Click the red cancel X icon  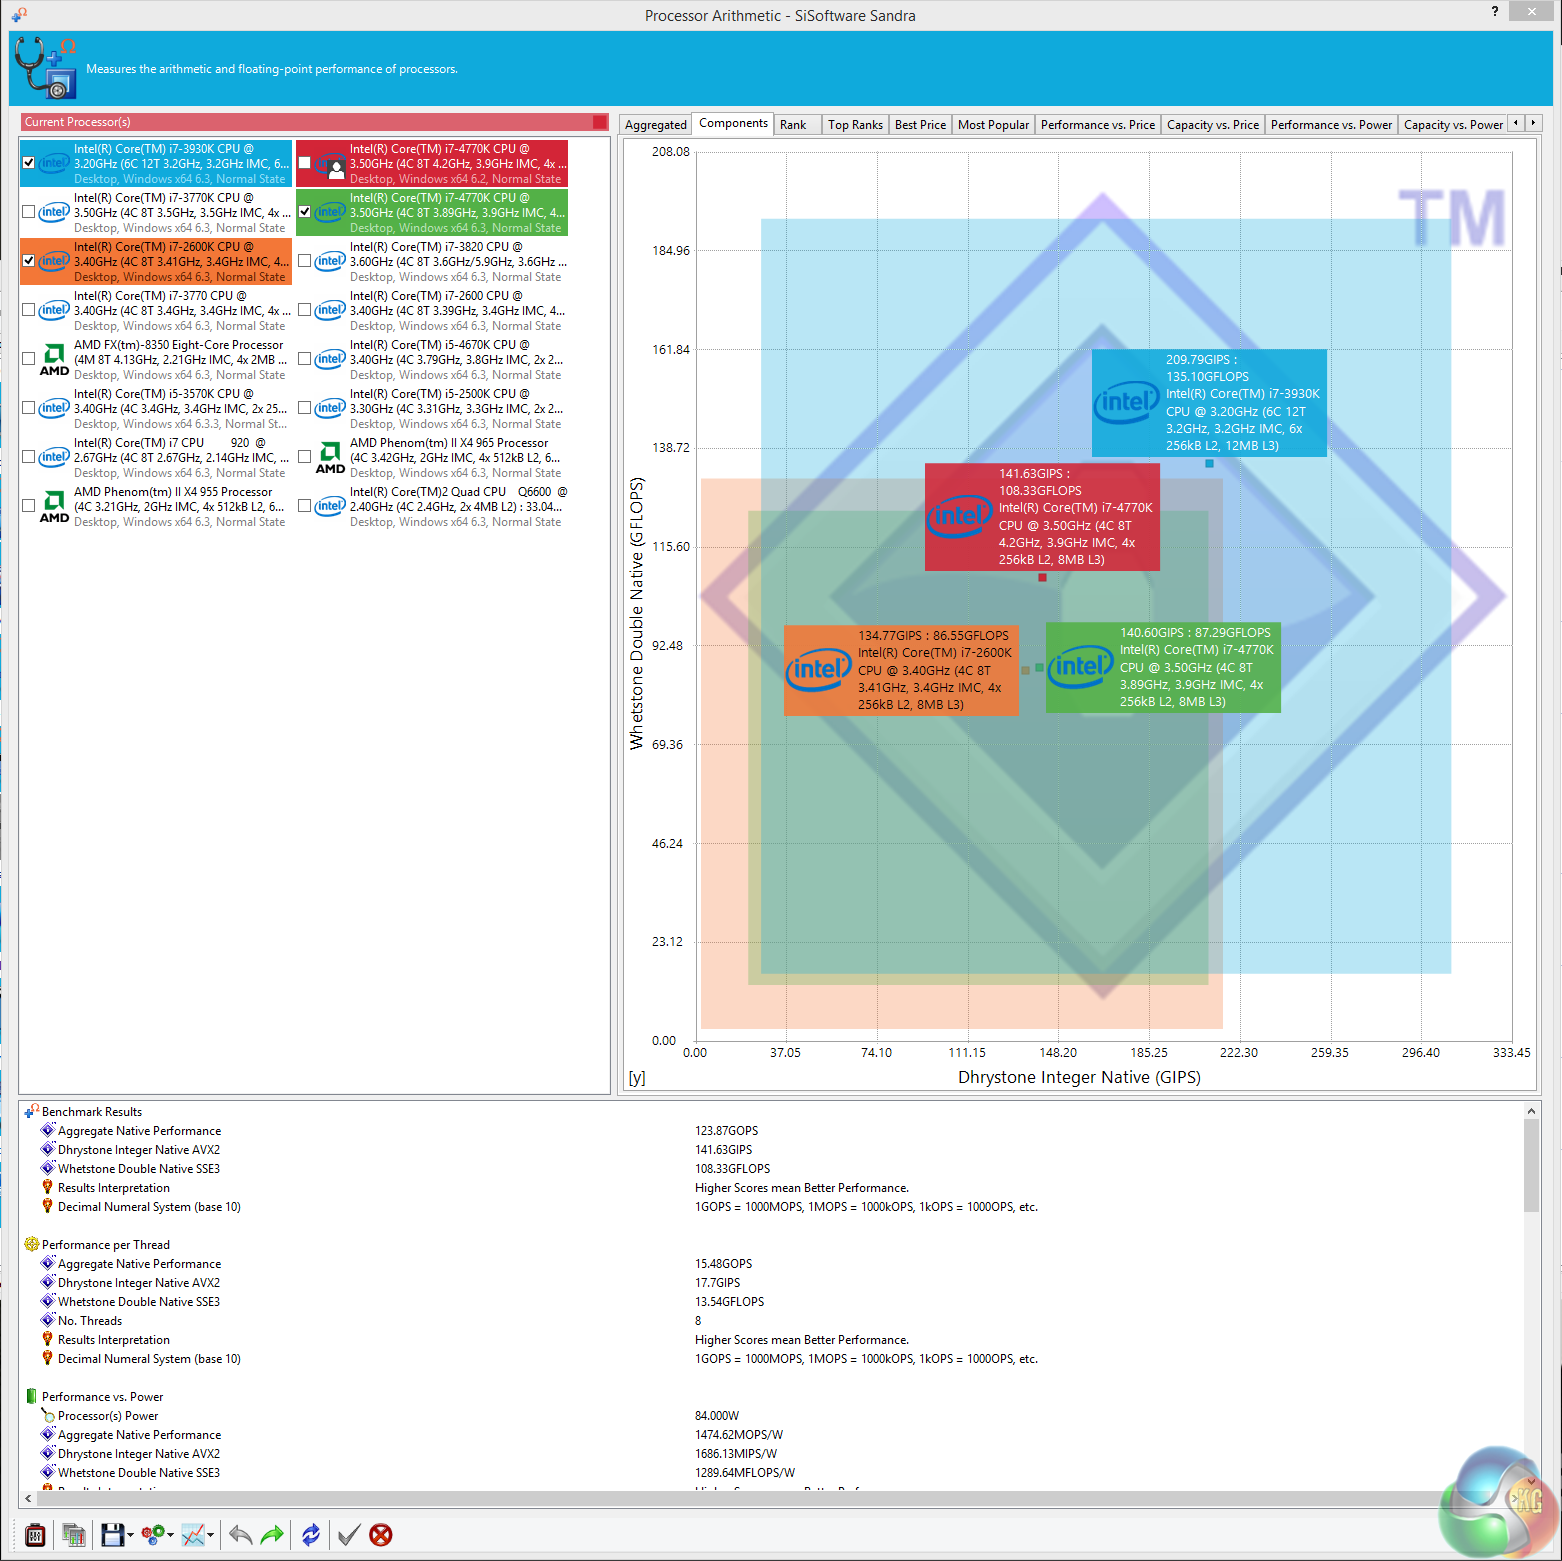[x=381, y=1535]
